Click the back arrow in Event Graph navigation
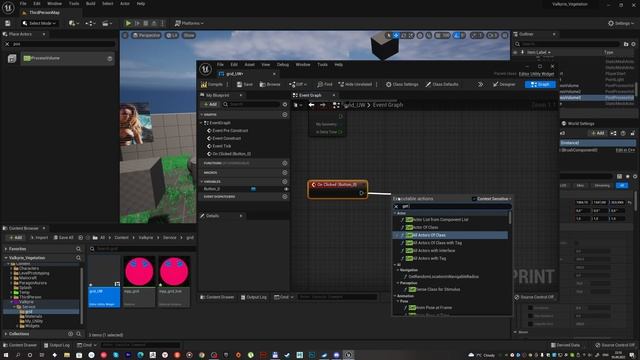The image size is (640, 360). click(311, 105)
